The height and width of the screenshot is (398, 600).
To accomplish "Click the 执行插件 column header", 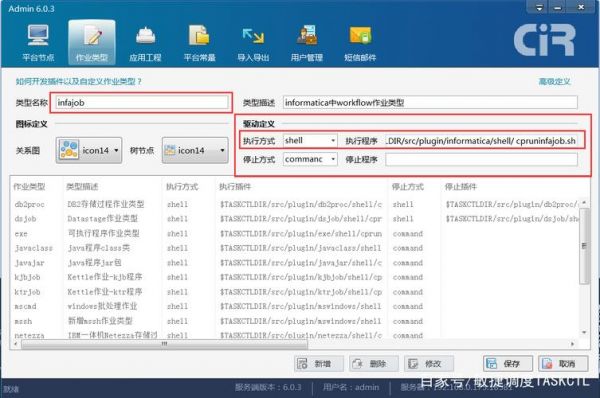I will coord(235,187).
